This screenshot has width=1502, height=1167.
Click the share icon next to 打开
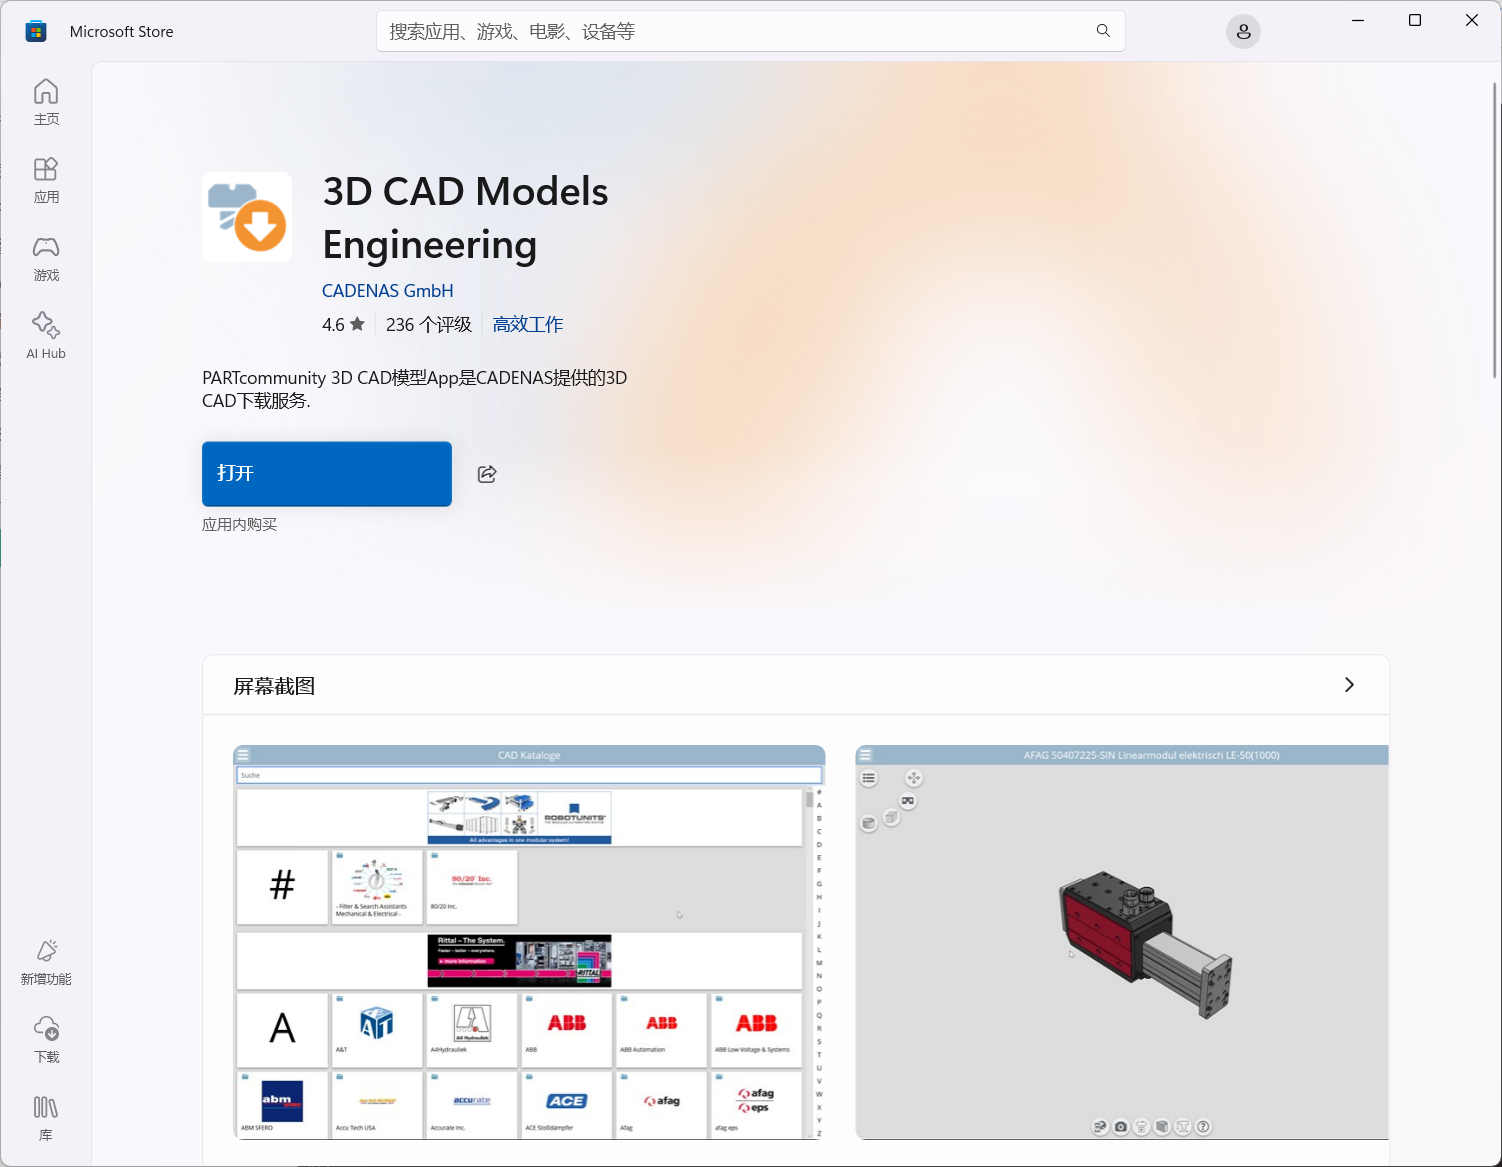click(487, 474)
